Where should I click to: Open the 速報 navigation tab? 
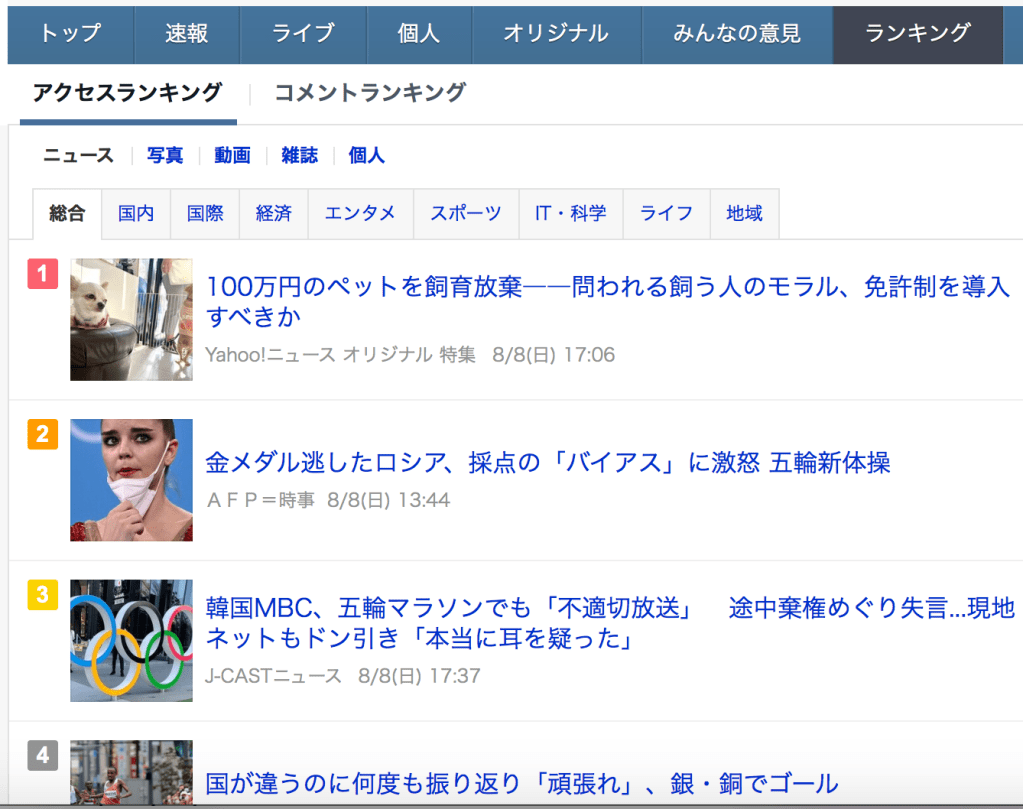(x=187, y=34)
